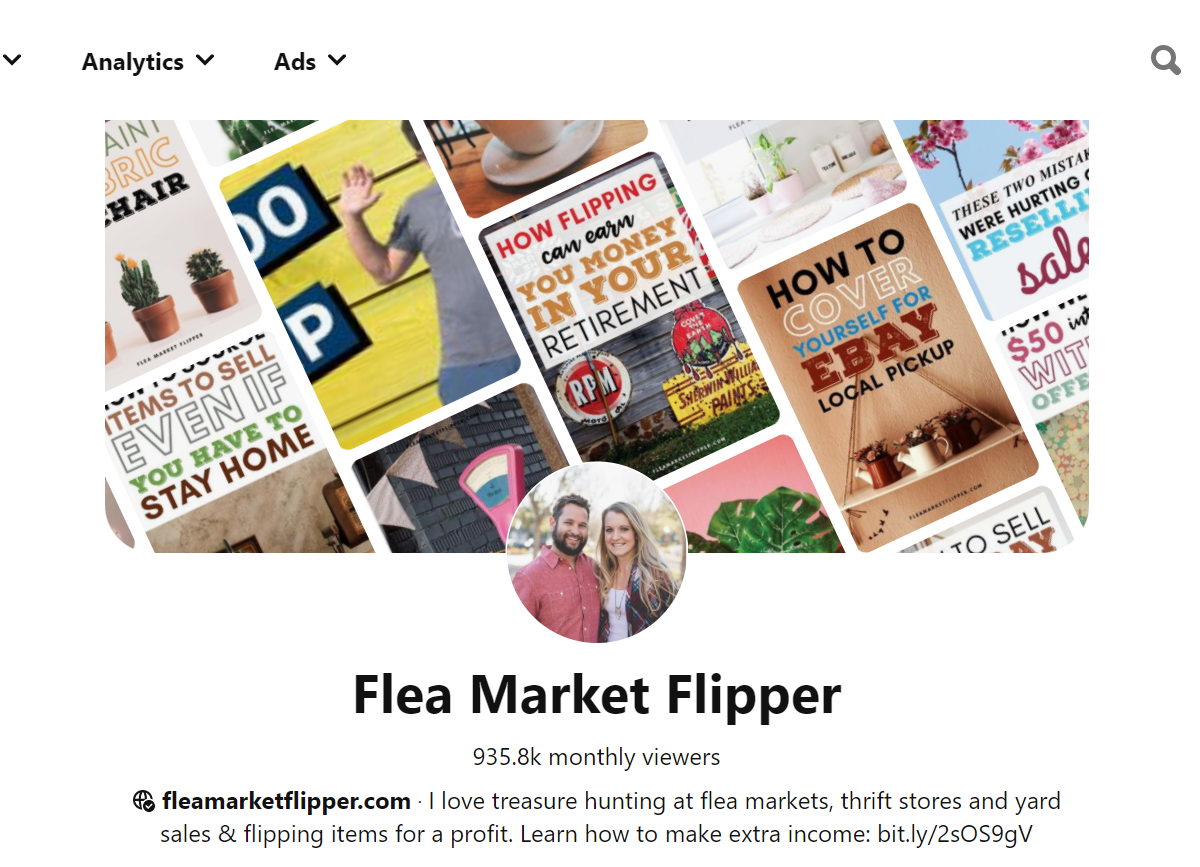Expand the Analytics dropdown menu
This screenshot has height=867, width=1200.
click(x=206, y=60)
